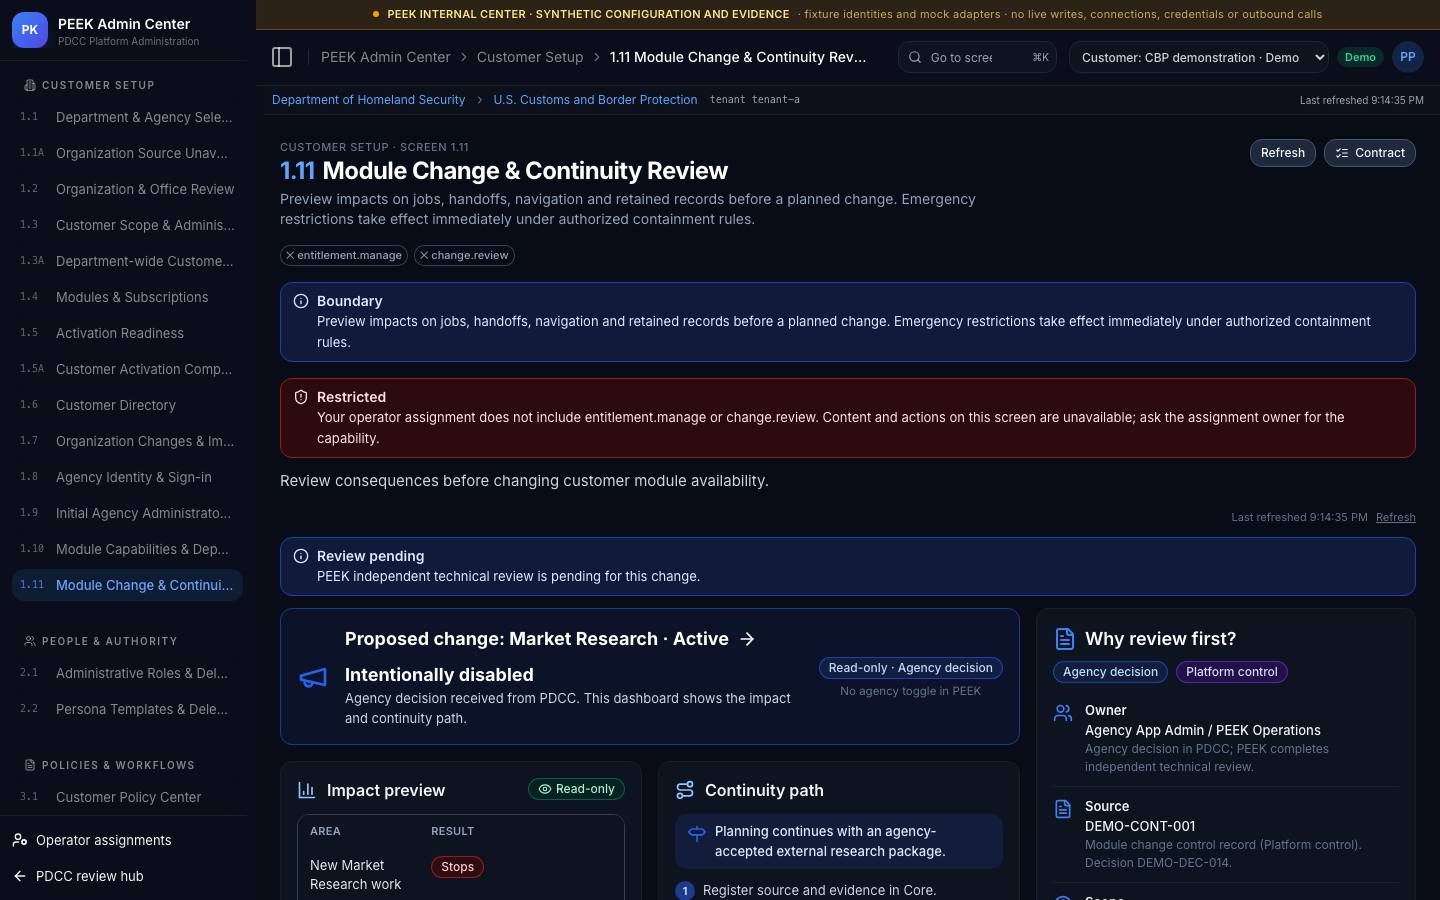Click the Impact preview chart icon

tap(307, 790)
